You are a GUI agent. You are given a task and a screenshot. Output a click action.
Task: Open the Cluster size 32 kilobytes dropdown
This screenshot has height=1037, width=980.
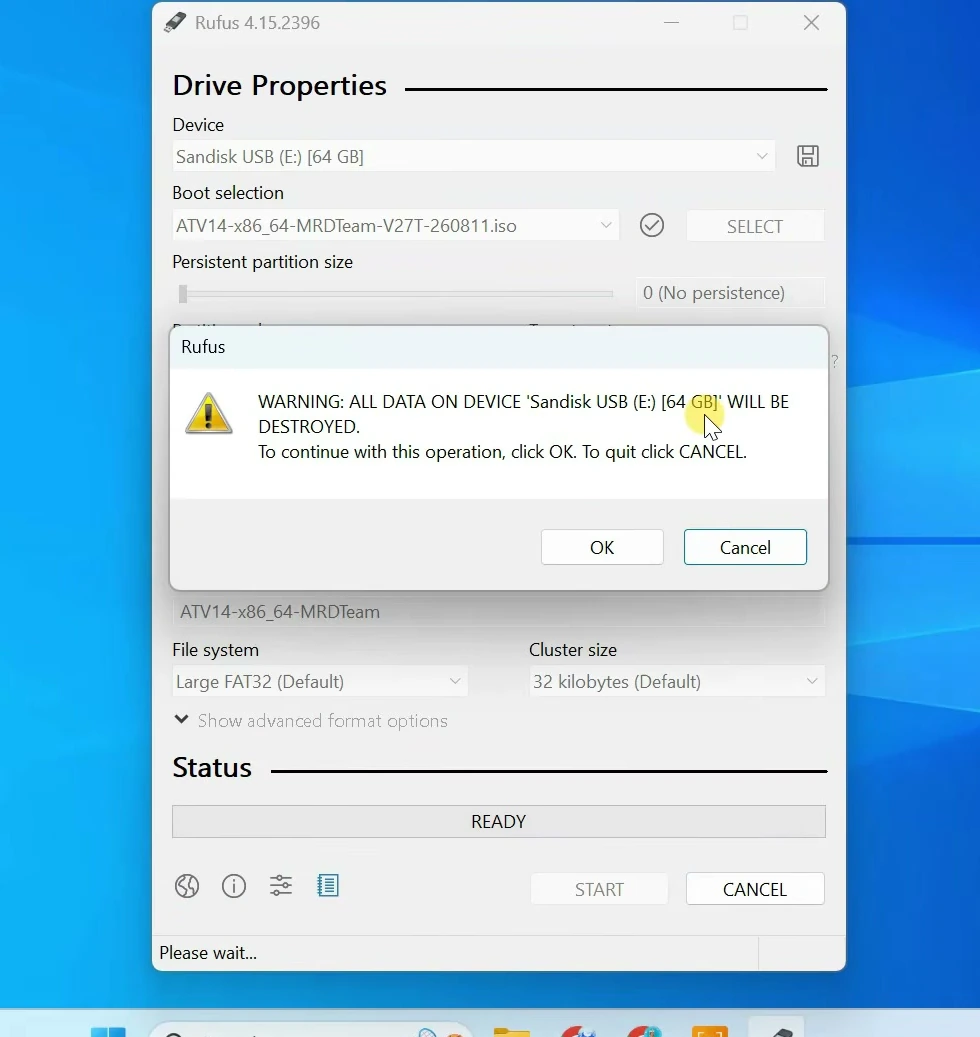[x=677, y=681]
